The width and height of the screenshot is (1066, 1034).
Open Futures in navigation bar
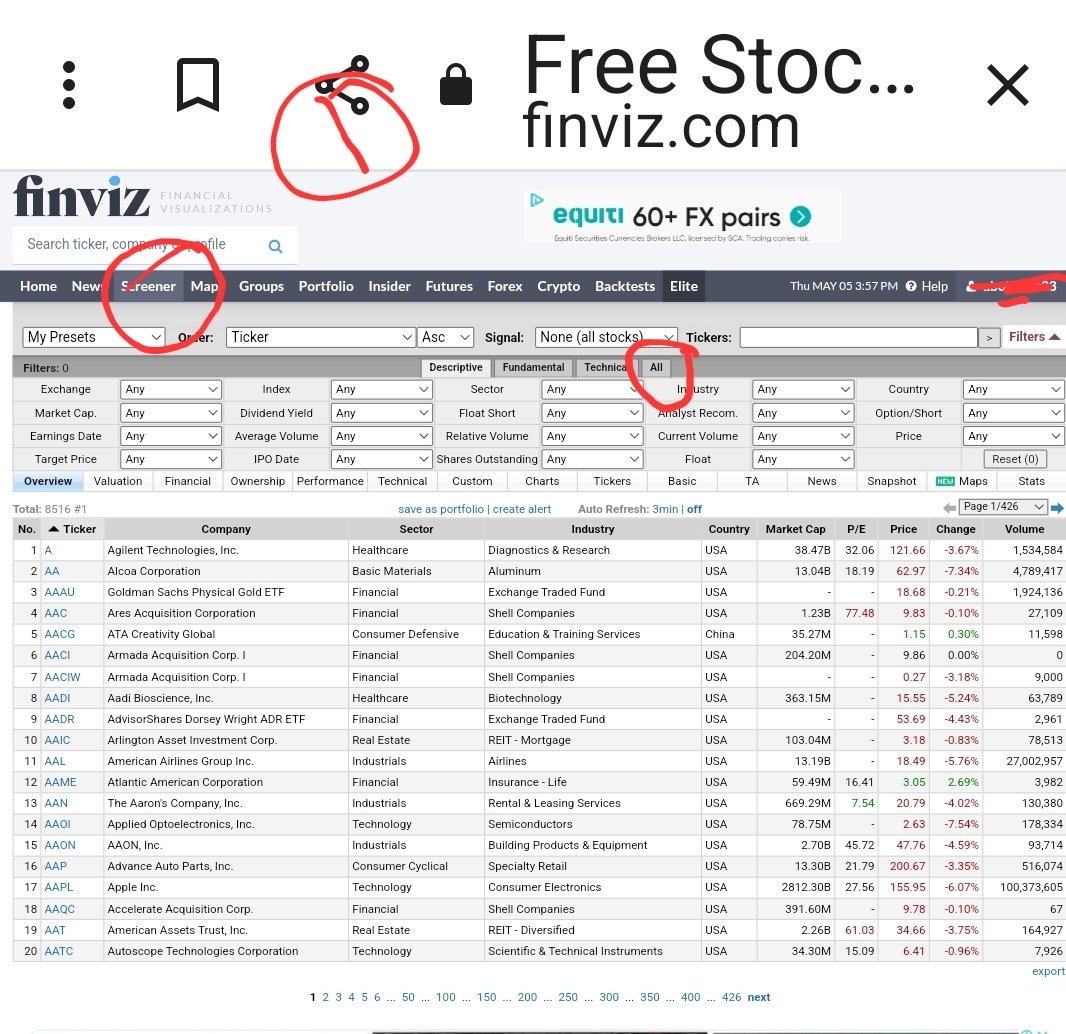449,286
